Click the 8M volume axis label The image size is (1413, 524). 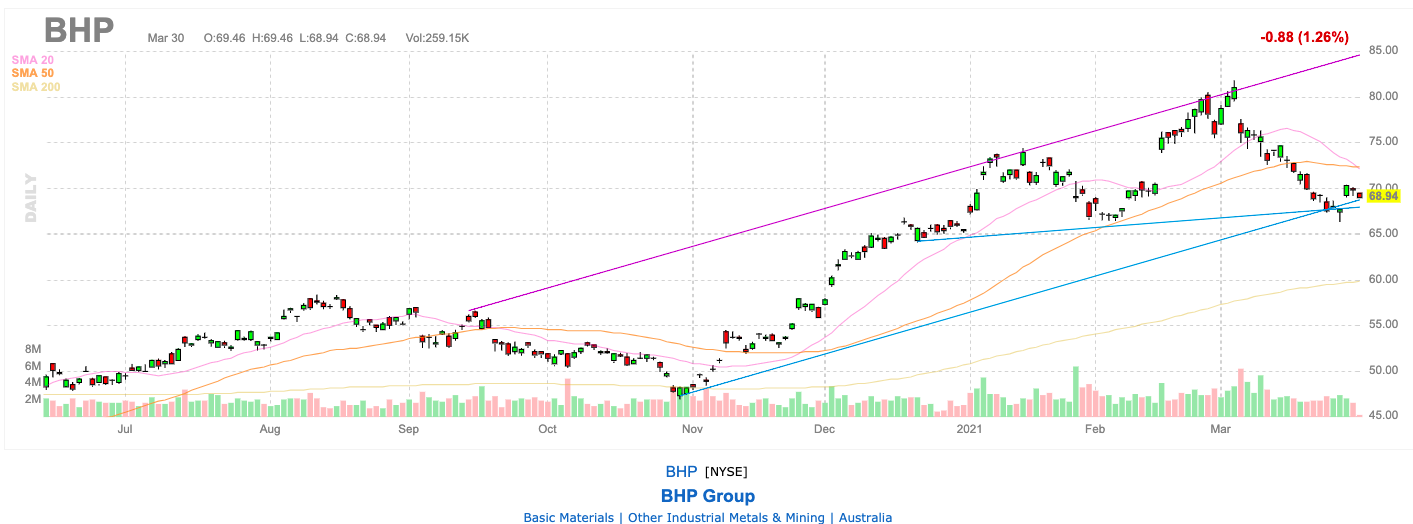[x=33, y=349]
